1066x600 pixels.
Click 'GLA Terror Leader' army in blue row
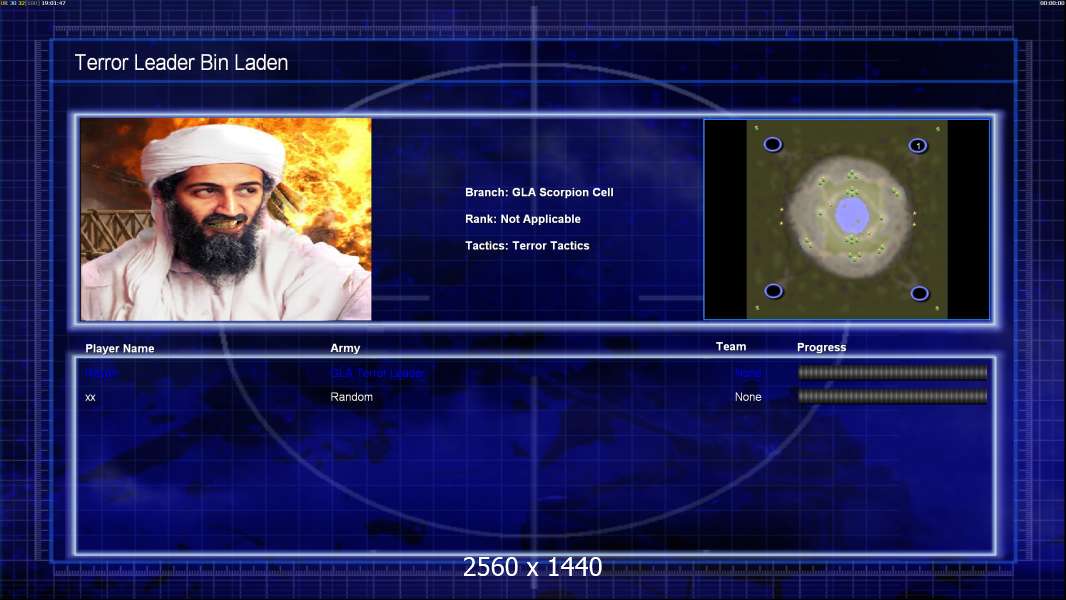tap(377, 373)
